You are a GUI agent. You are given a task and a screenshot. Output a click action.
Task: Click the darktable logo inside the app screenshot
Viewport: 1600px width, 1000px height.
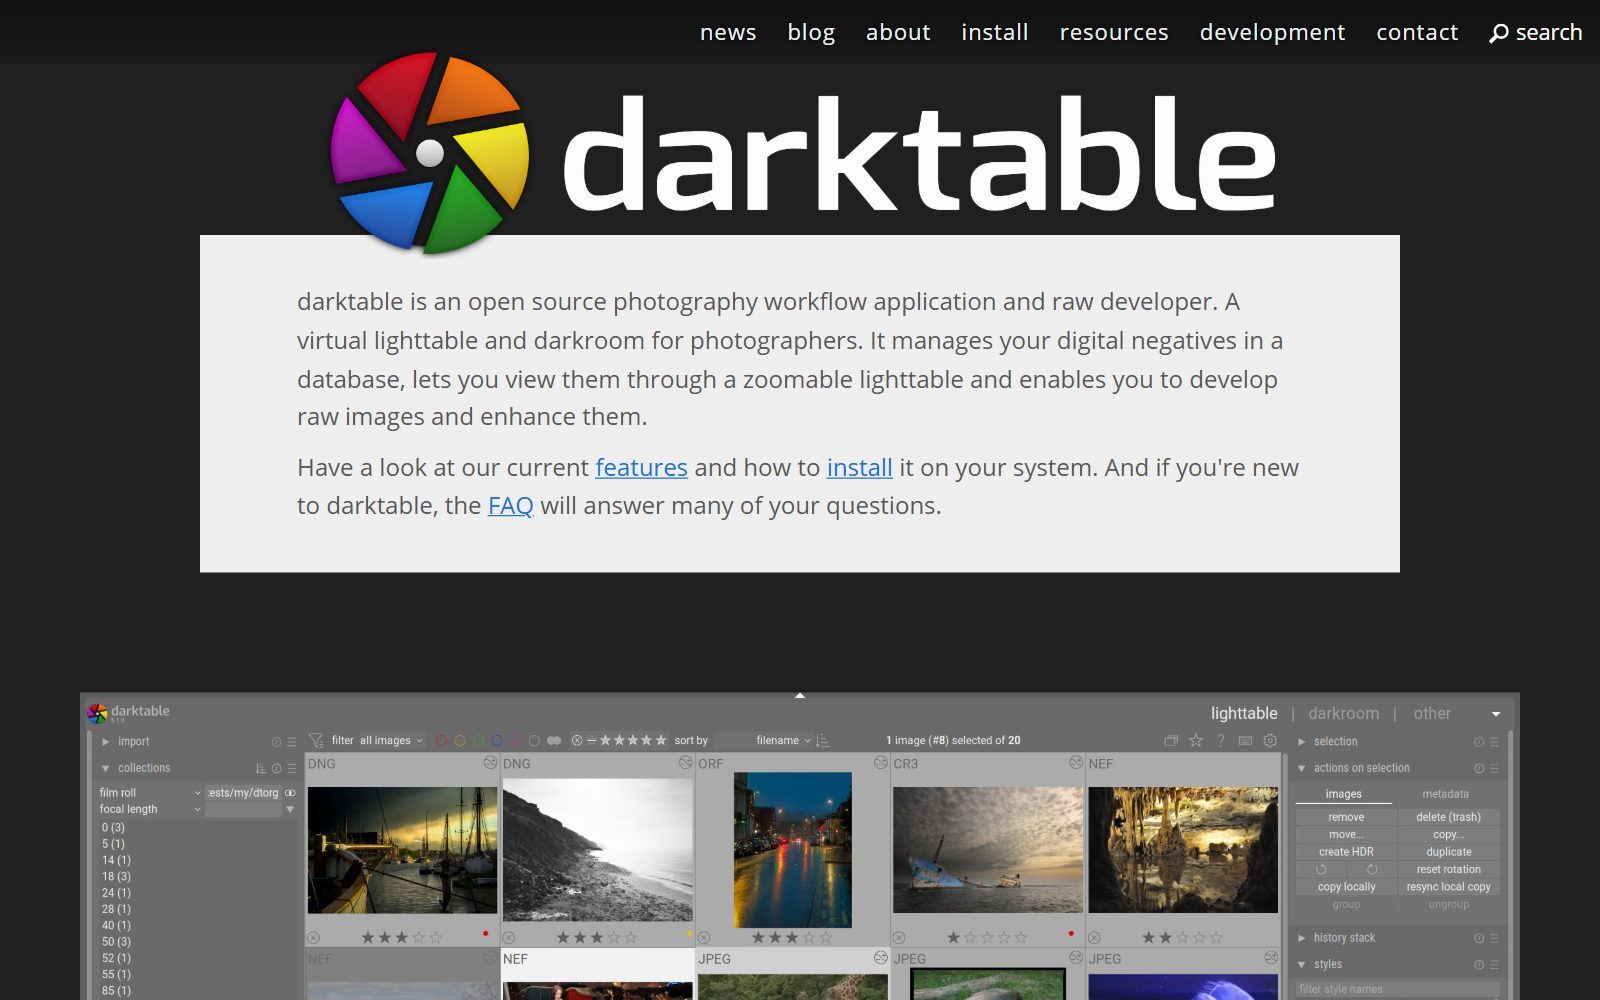pos(97,713)
